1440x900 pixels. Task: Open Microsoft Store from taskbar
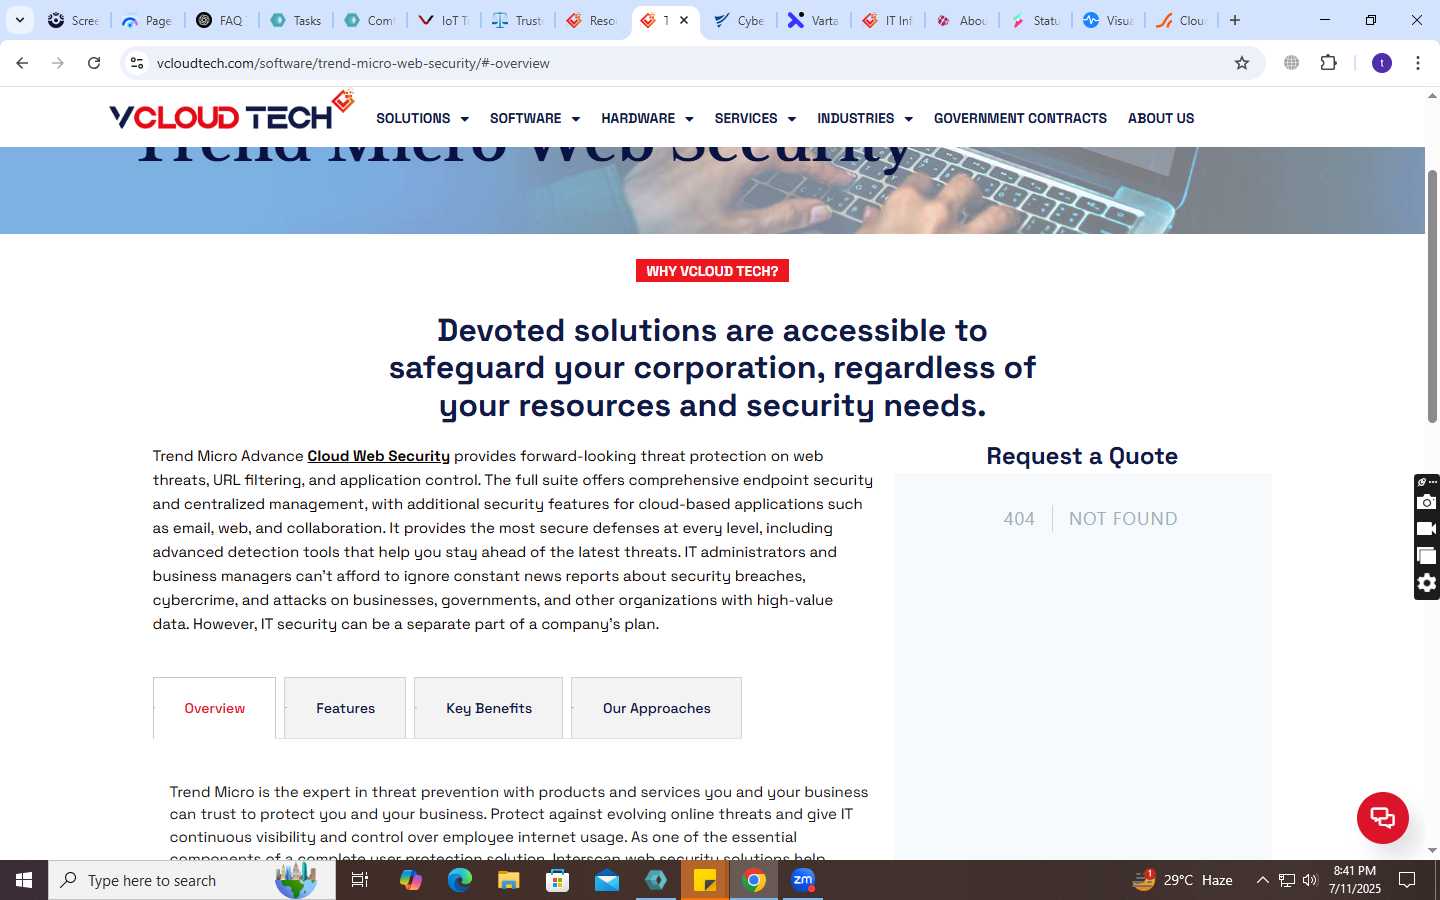(557, 880)
